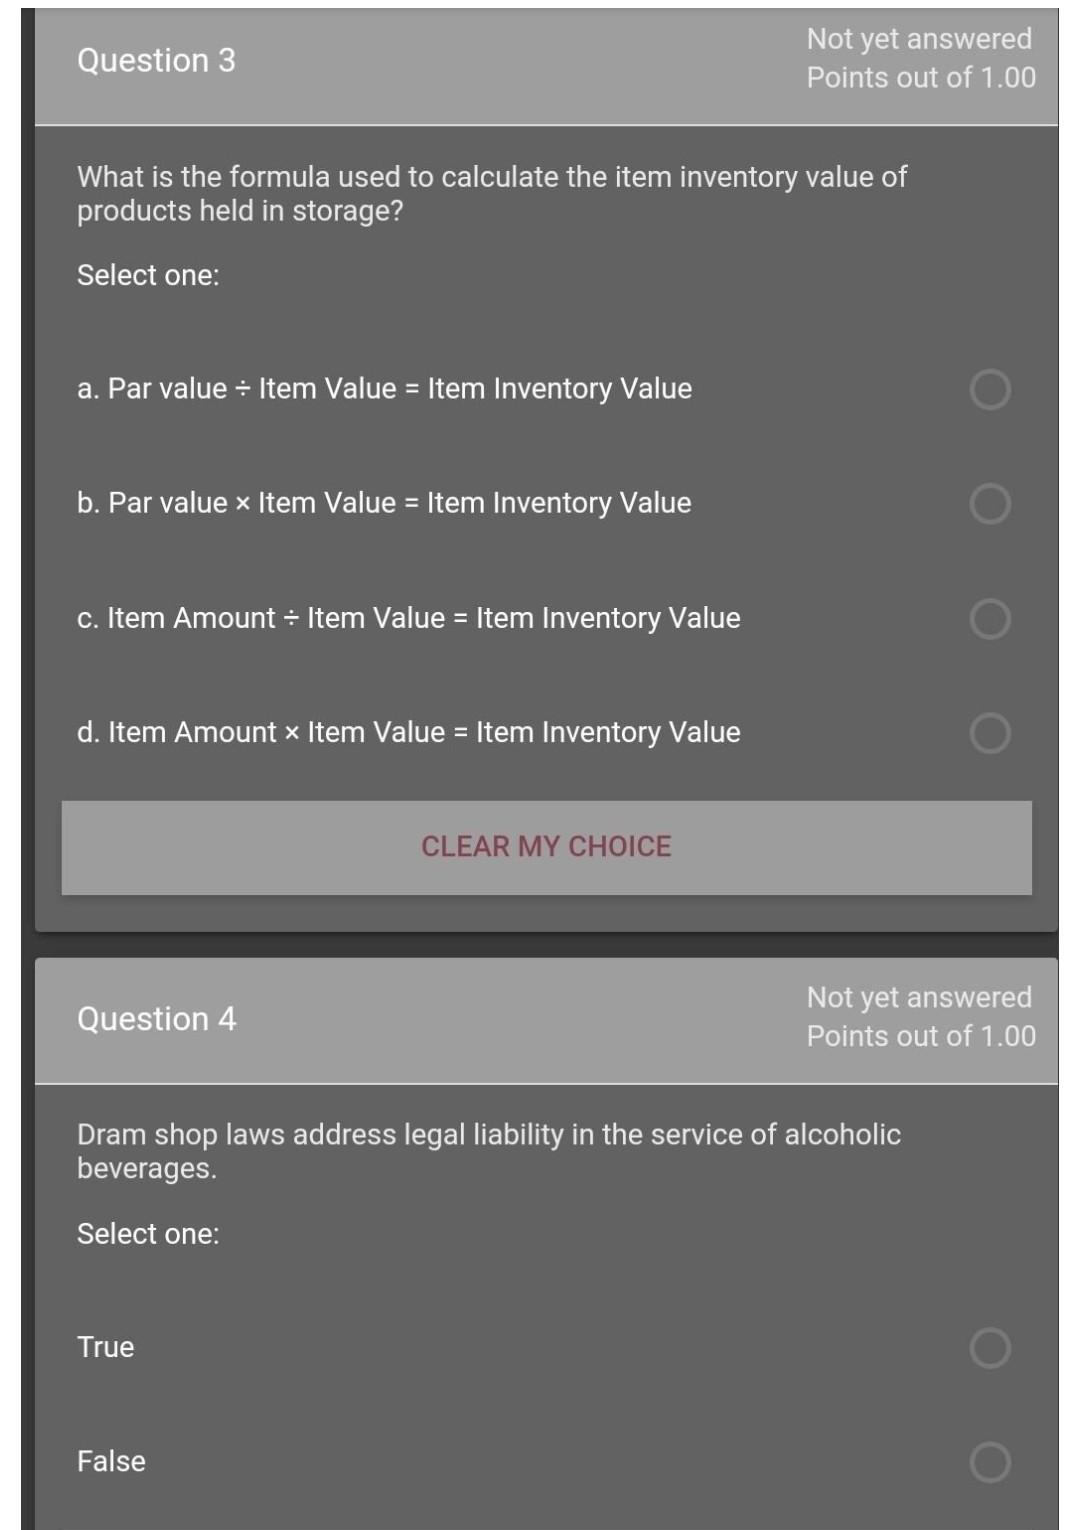Click the Question 4 header title
Screen dimensions: 1080x1530
(156, 1019)
